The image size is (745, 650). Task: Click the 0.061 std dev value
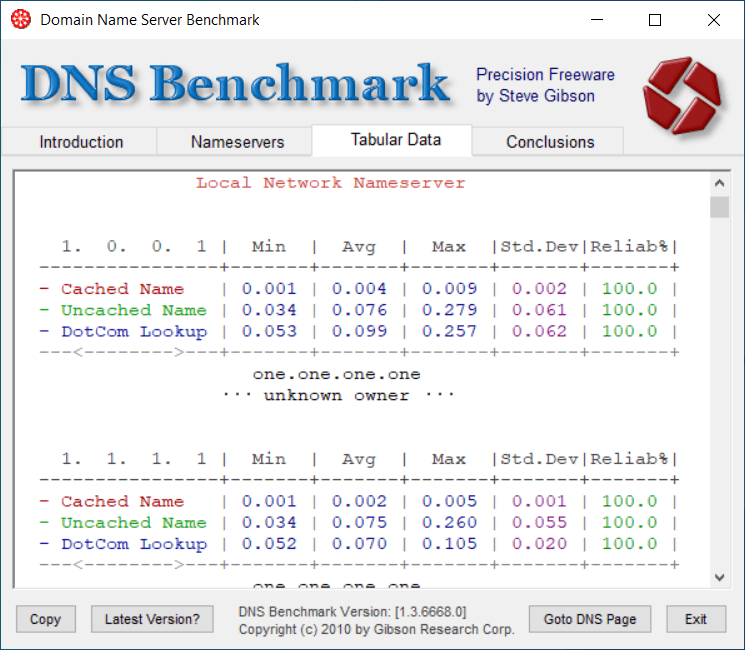539,310
